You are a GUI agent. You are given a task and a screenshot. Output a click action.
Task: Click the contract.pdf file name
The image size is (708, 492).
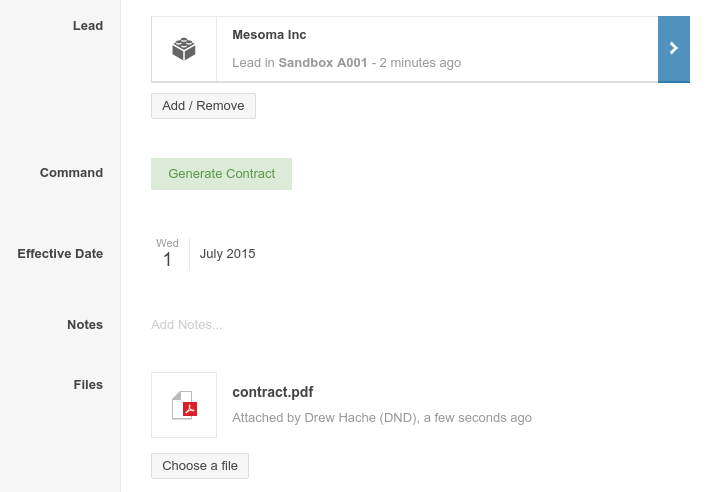click(273, 392)
